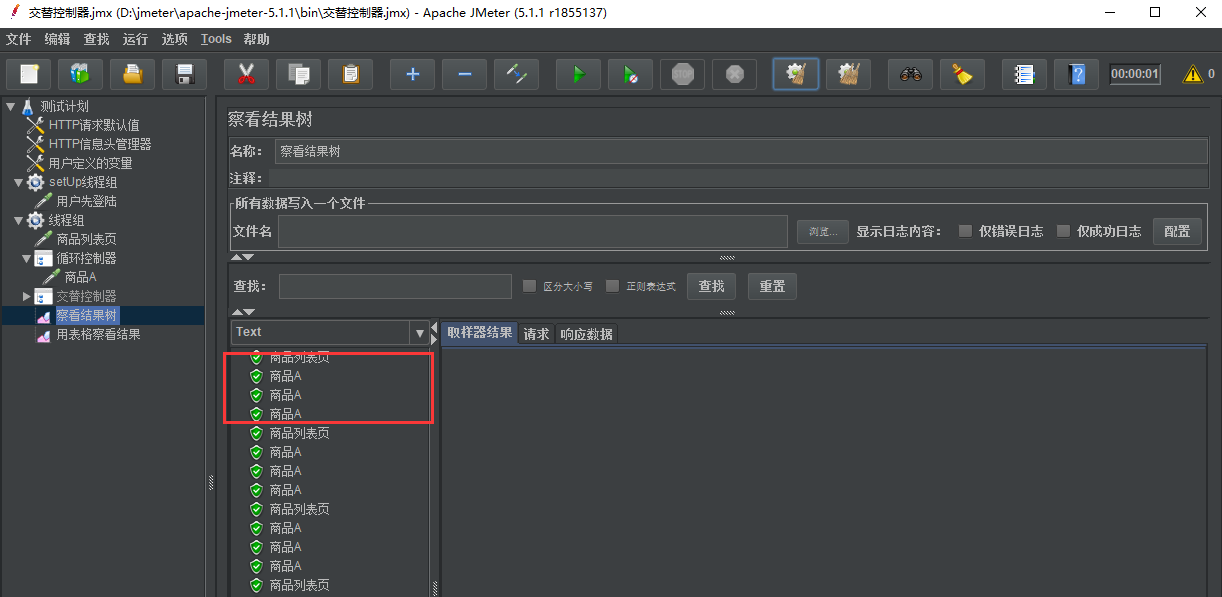Enable the 仅错误日志 checkbox

965,231
